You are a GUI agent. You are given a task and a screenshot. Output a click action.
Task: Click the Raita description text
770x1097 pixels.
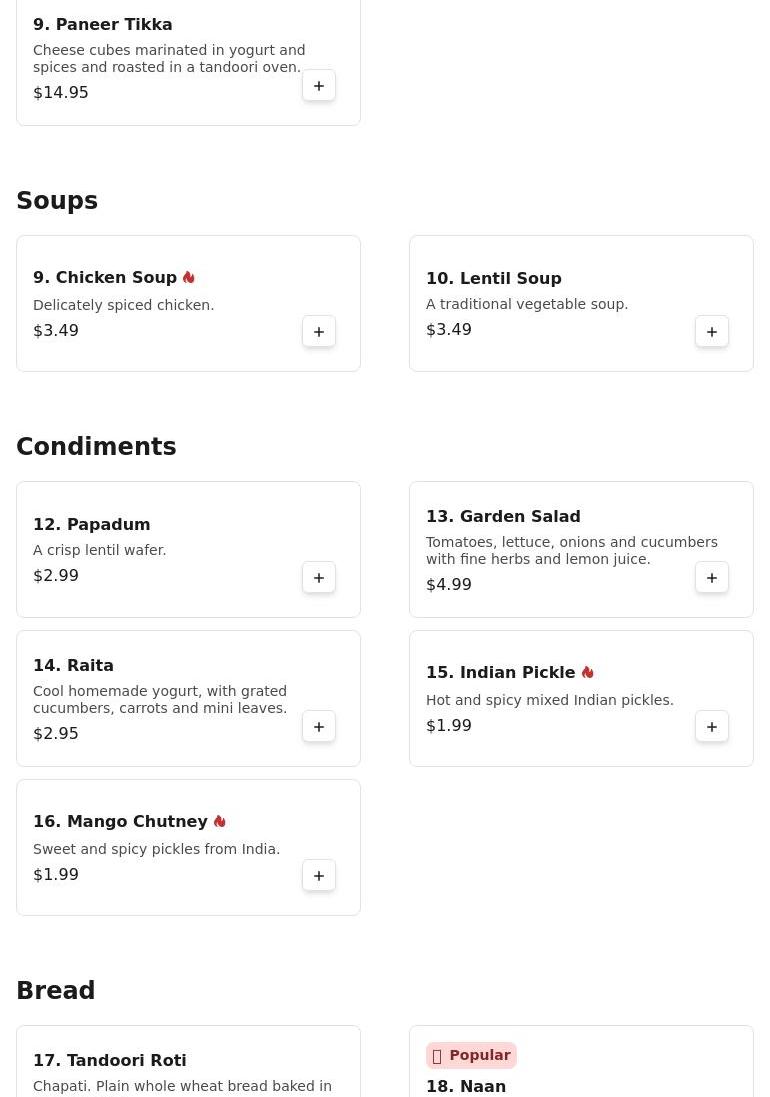click(x=160, y=700)
